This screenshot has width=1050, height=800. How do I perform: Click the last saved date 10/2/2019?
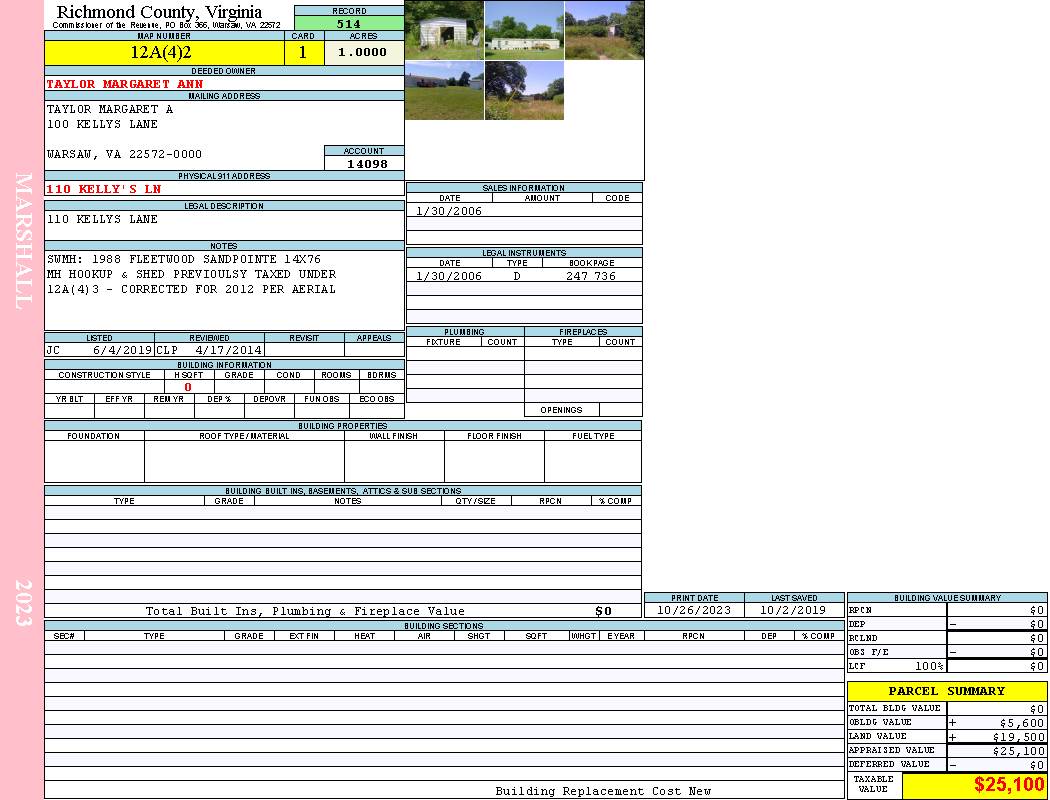(793, 610)
